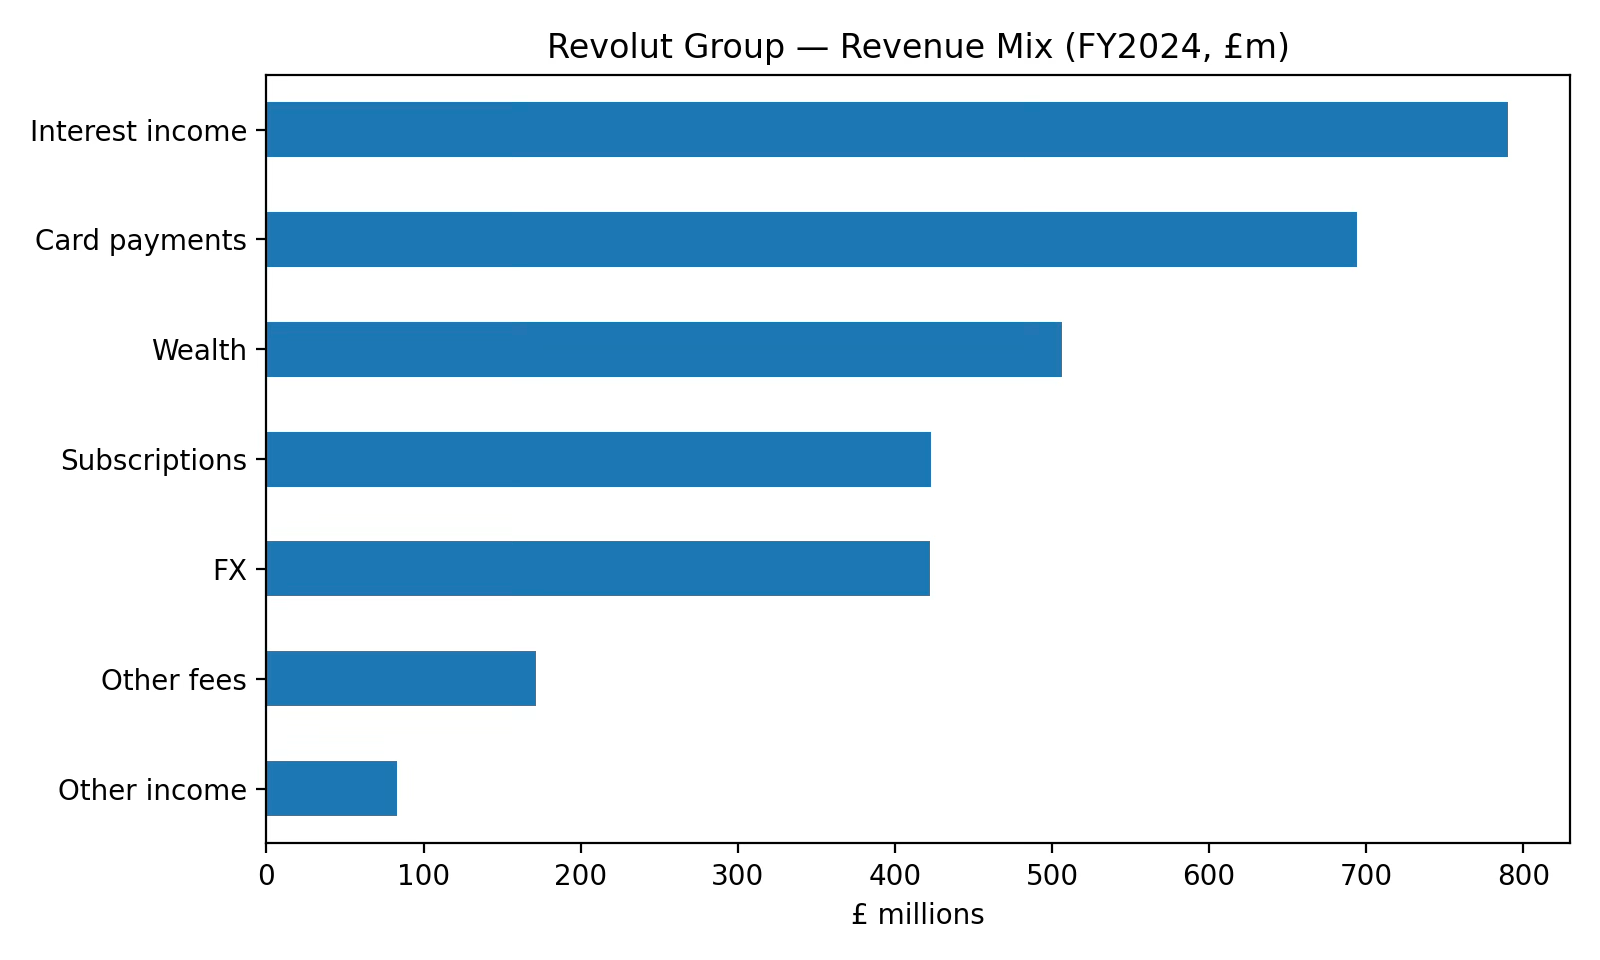Click the Subscriptions bar
Image resolution: width=1600 pixels, height=960 pixels.
[x=598, y=460]
